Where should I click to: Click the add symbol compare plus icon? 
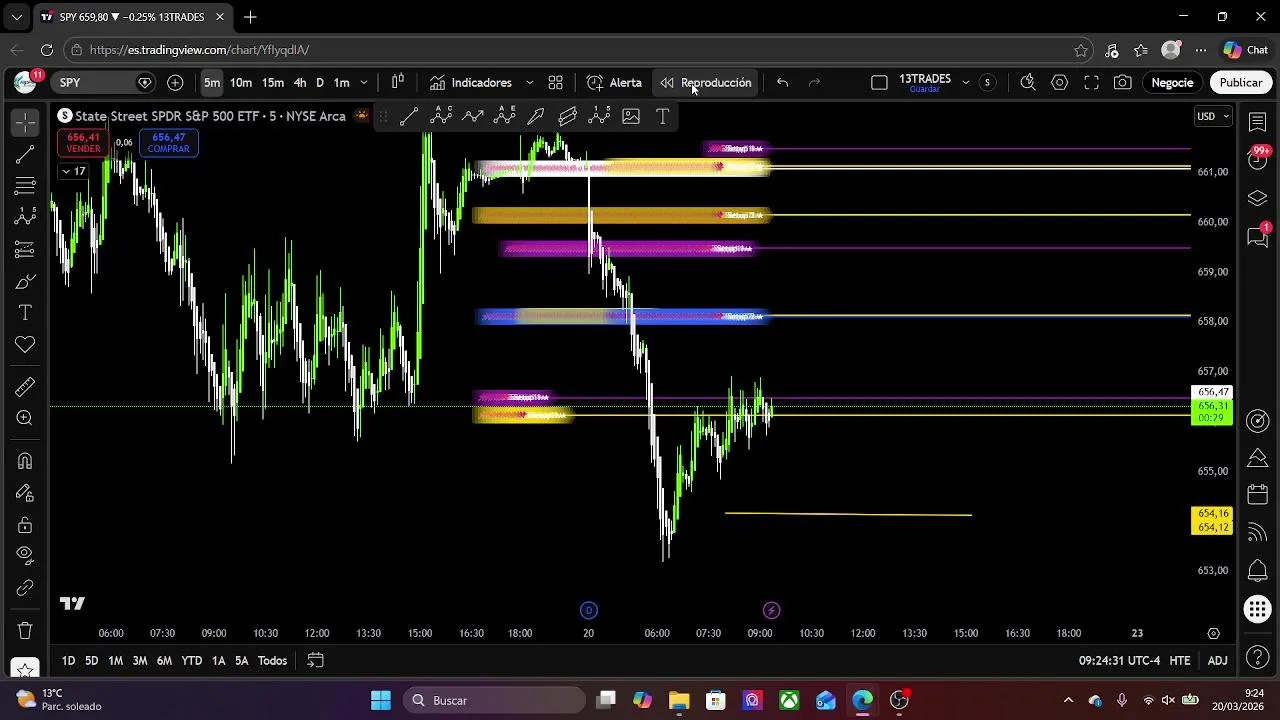175,82
